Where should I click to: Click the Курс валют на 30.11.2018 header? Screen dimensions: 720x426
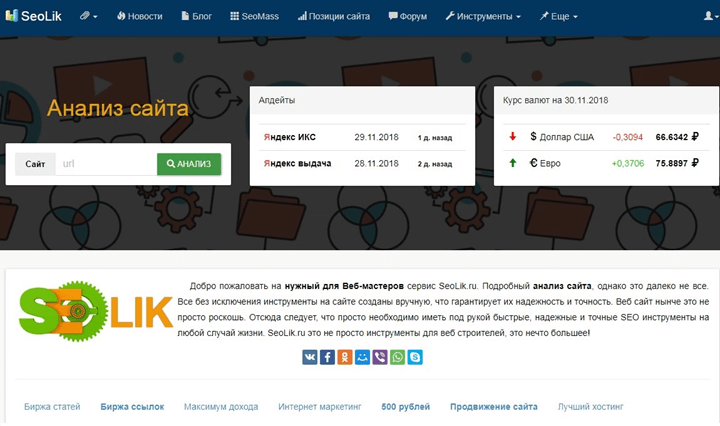pyautogui.click(x=606, y=100)
